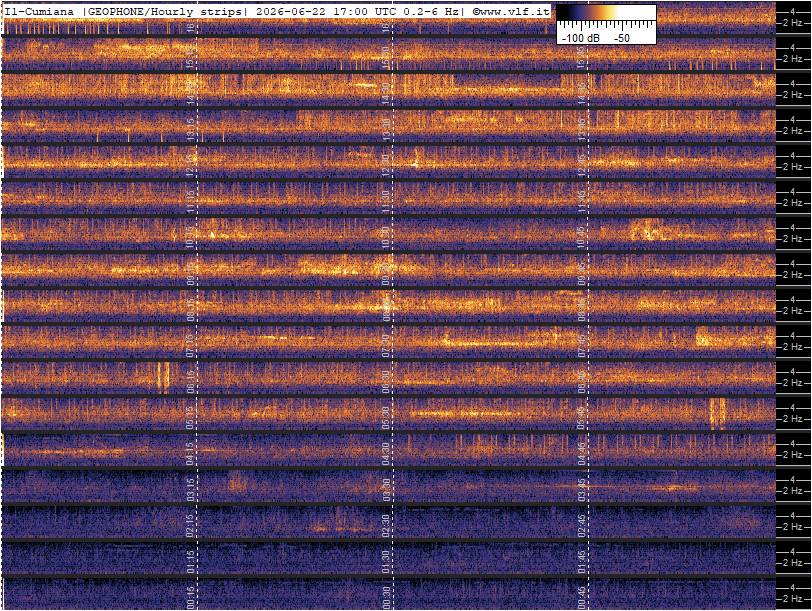
Task: Click the 00:45 time marker
Action: [582, 599]
